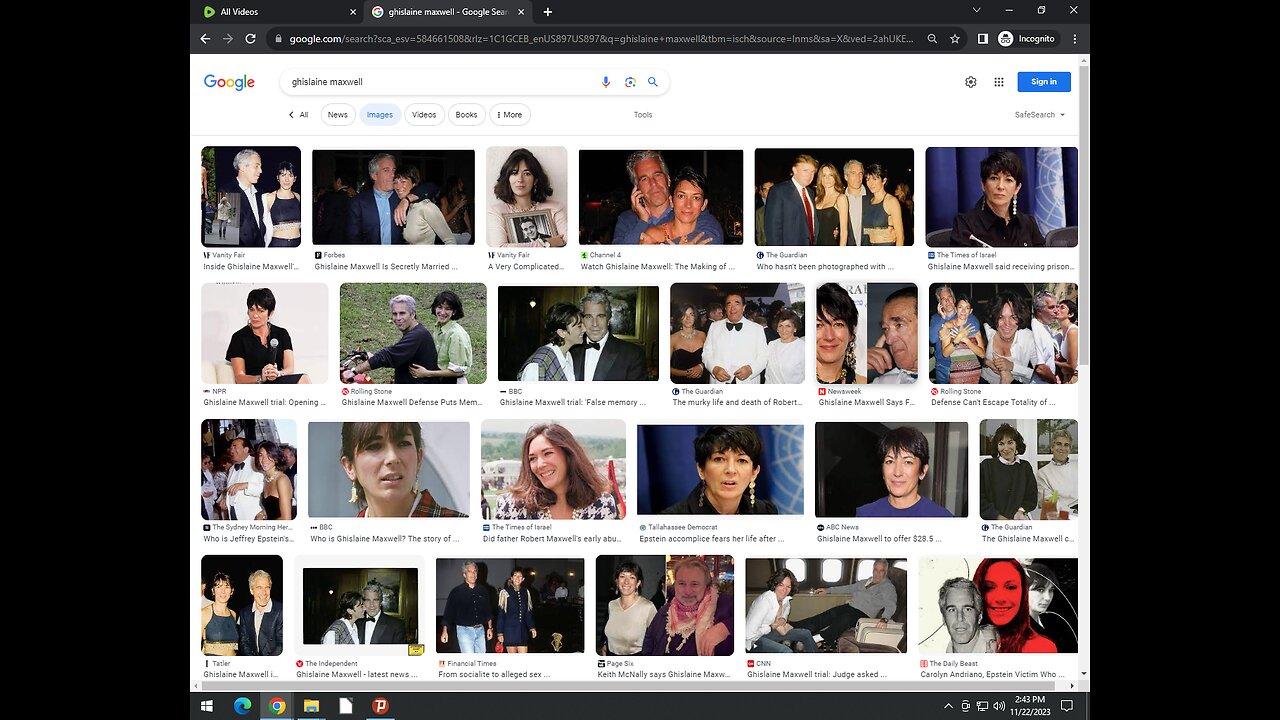Reload the current page
1280x720 pixels.
pyautogui.click(x=251, y=39)
